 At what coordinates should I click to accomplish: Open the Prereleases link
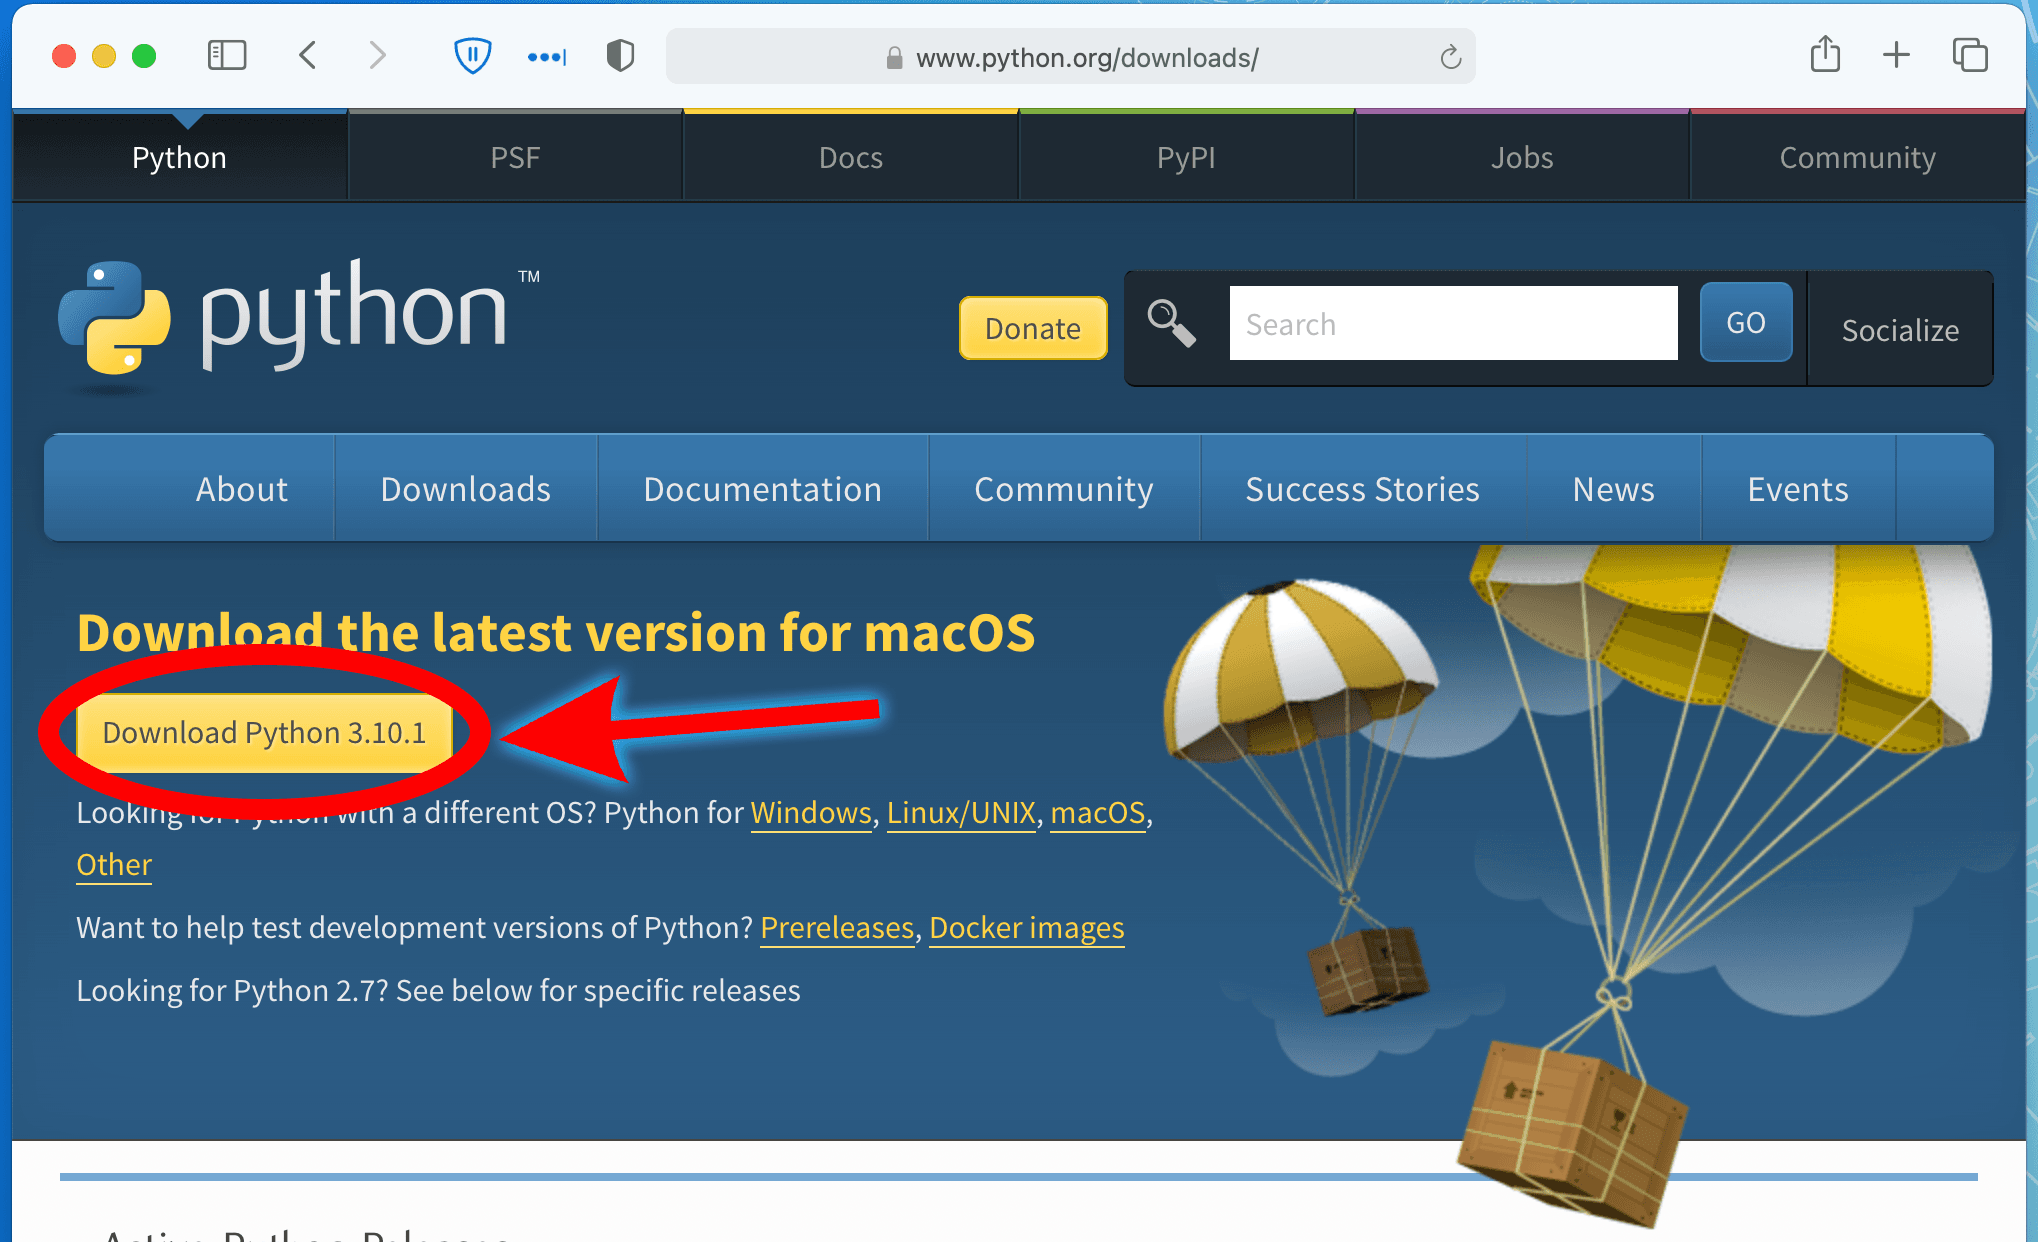[837, 928]
